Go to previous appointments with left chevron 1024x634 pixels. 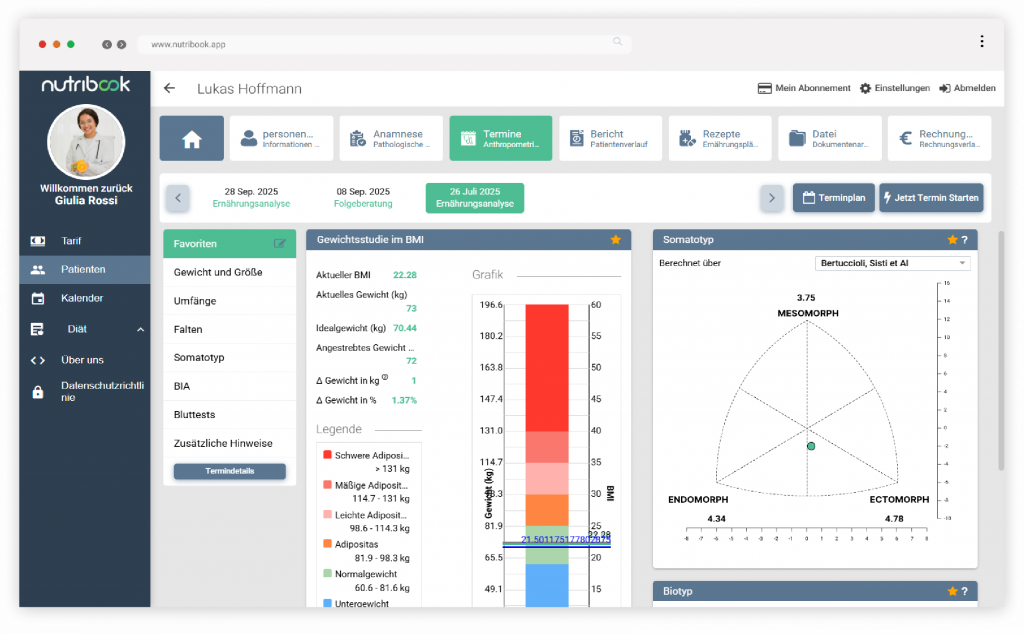177,198
